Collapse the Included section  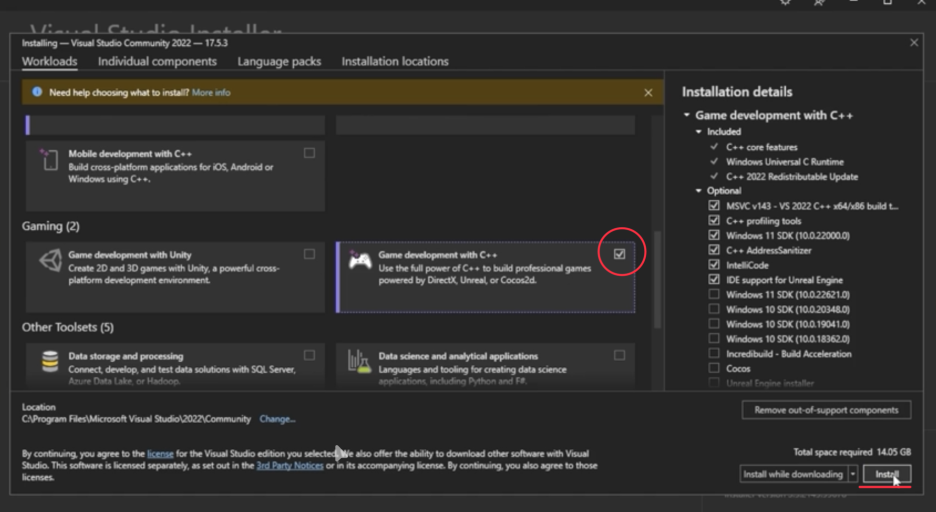click(x=699, y=131)
